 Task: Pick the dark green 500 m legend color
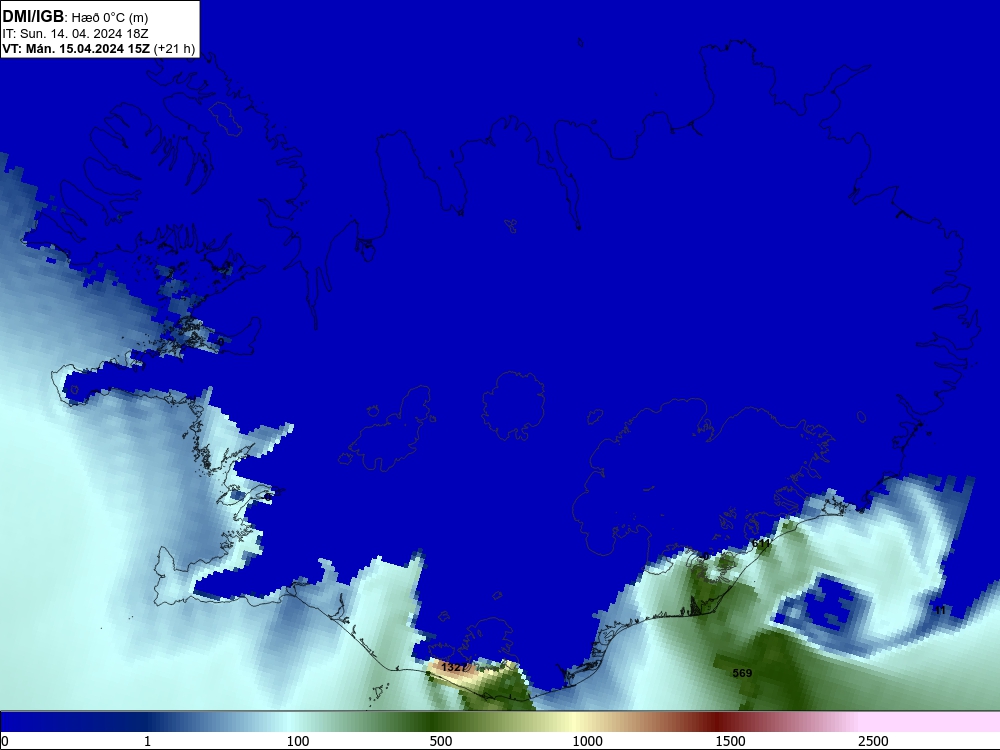click(x=430, y=722)
